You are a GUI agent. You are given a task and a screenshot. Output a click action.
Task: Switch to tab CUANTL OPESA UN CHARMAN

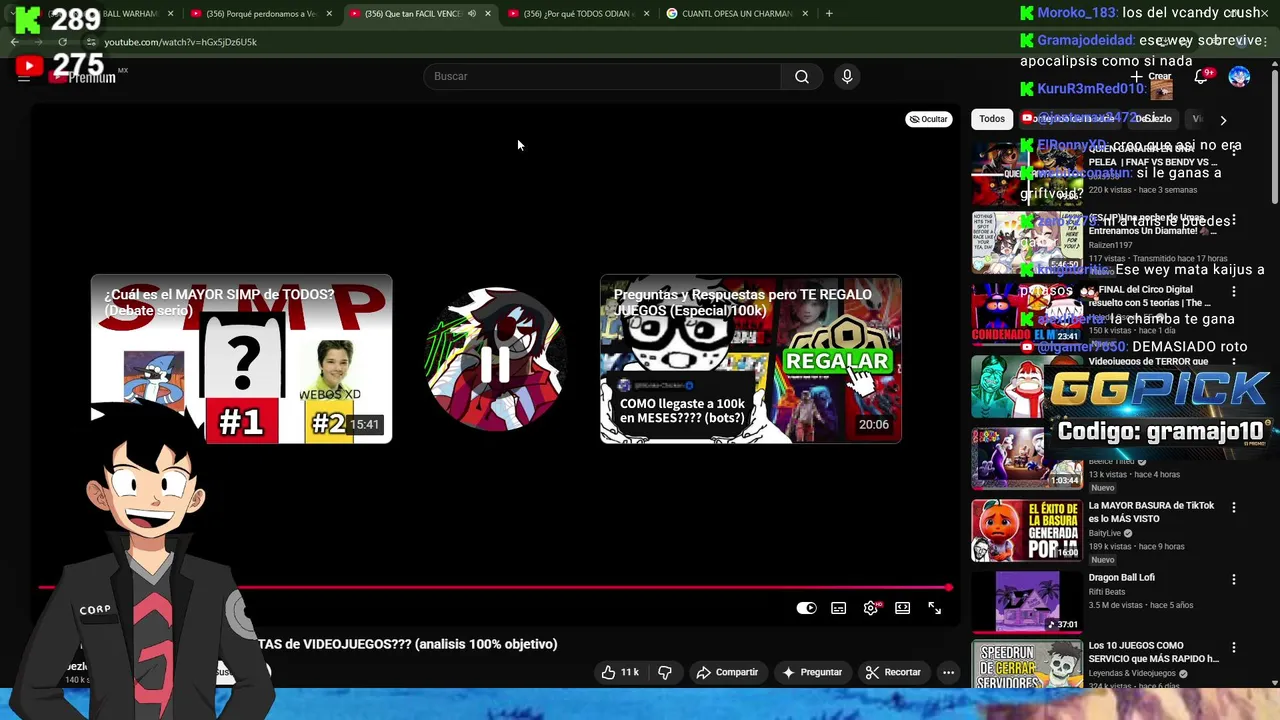coord(736,14)
